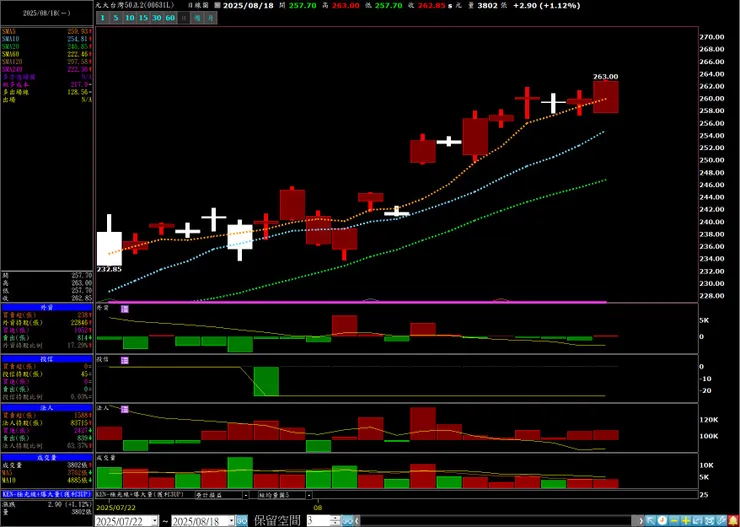Image resolution: width=740 pixels, height=527 pixels.
Task: Click the MA5 volume row
Action: coord(47,473)
